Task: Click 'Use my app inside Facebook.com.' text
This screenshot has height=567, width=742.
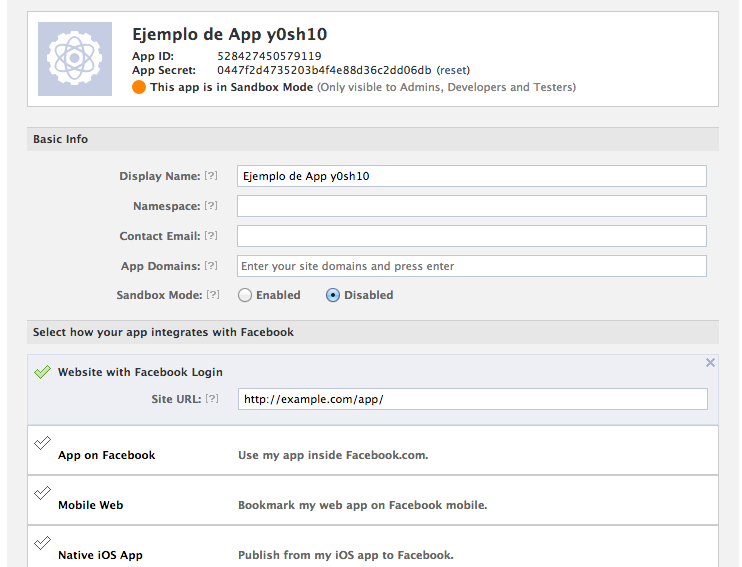Action: (333, 455)
